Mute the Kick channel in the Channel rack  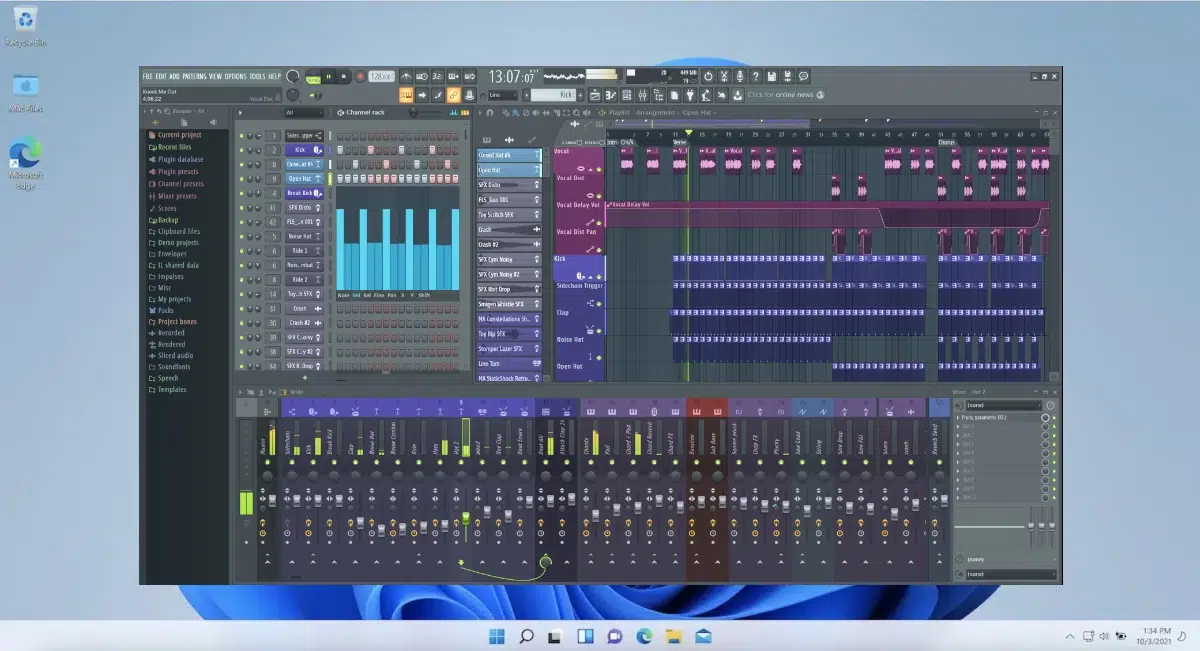[x=242, y=150]
